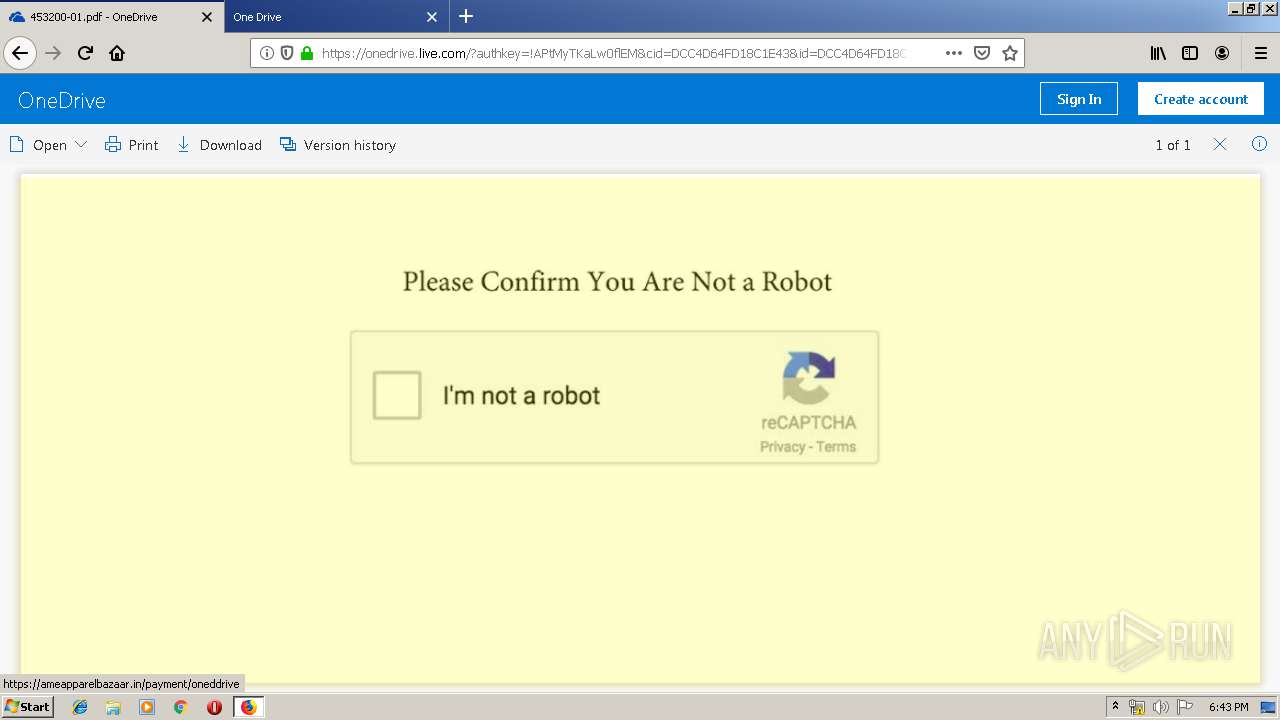This screenshot has height=720, width=1280.
Task: Launch Chrome from taskbar
Action: pos(181,707)
